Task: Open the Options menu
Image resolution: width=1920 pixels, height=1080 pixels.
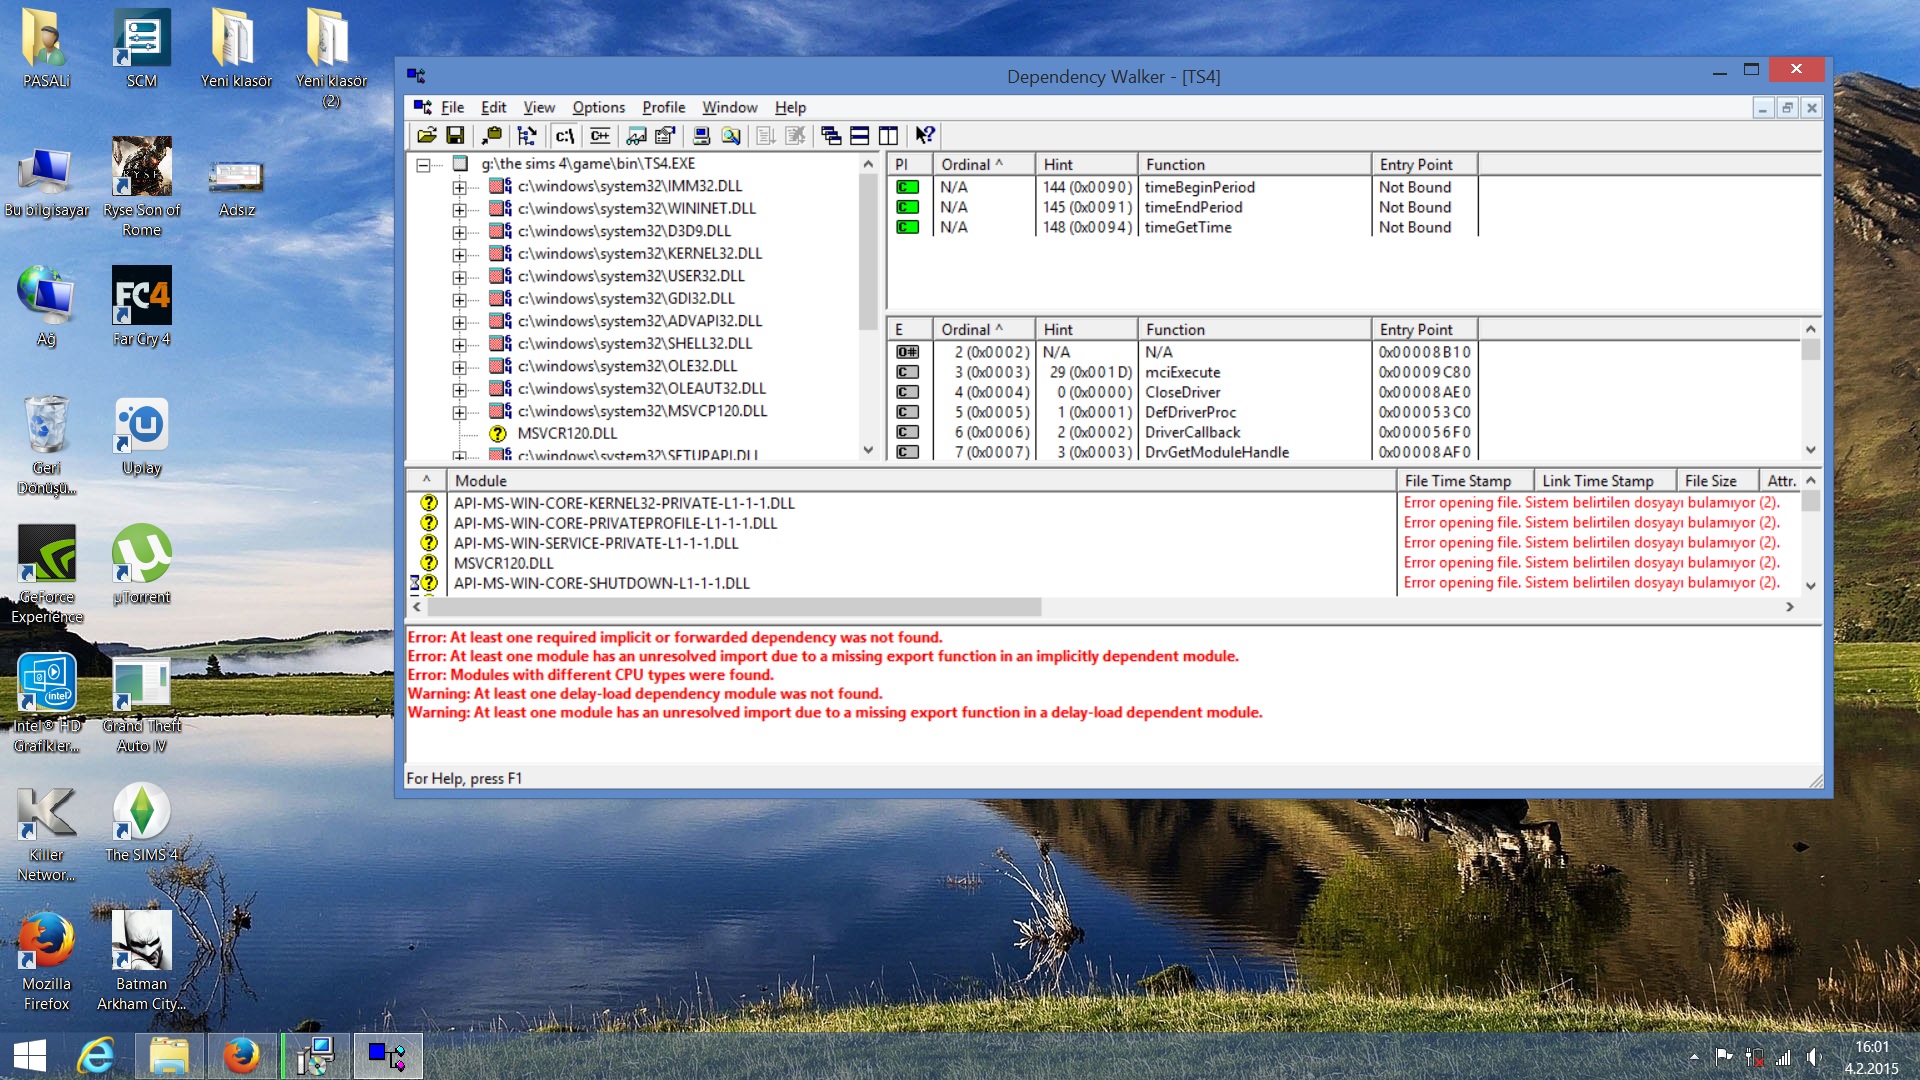Action: tap(598, 107)
